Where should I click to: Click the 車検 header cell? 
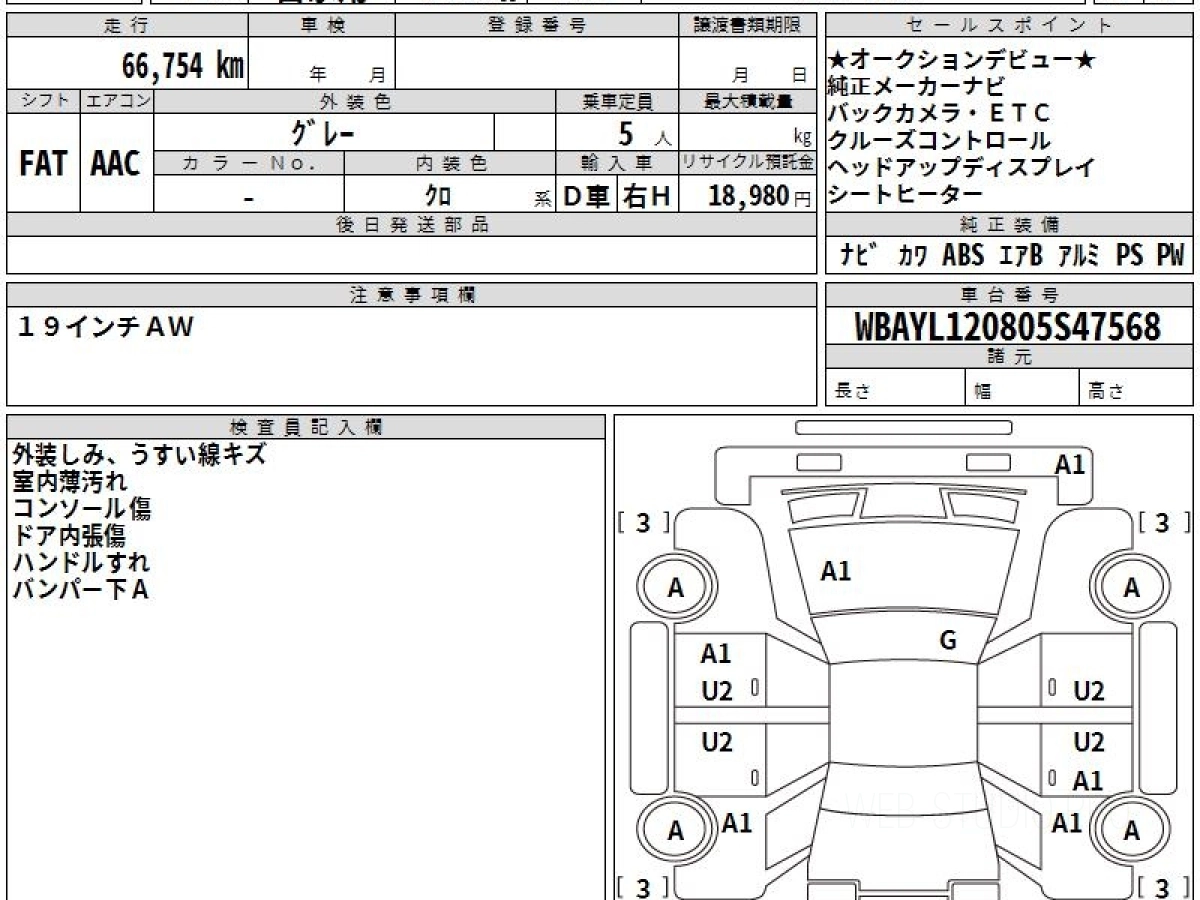click(322, 26)
